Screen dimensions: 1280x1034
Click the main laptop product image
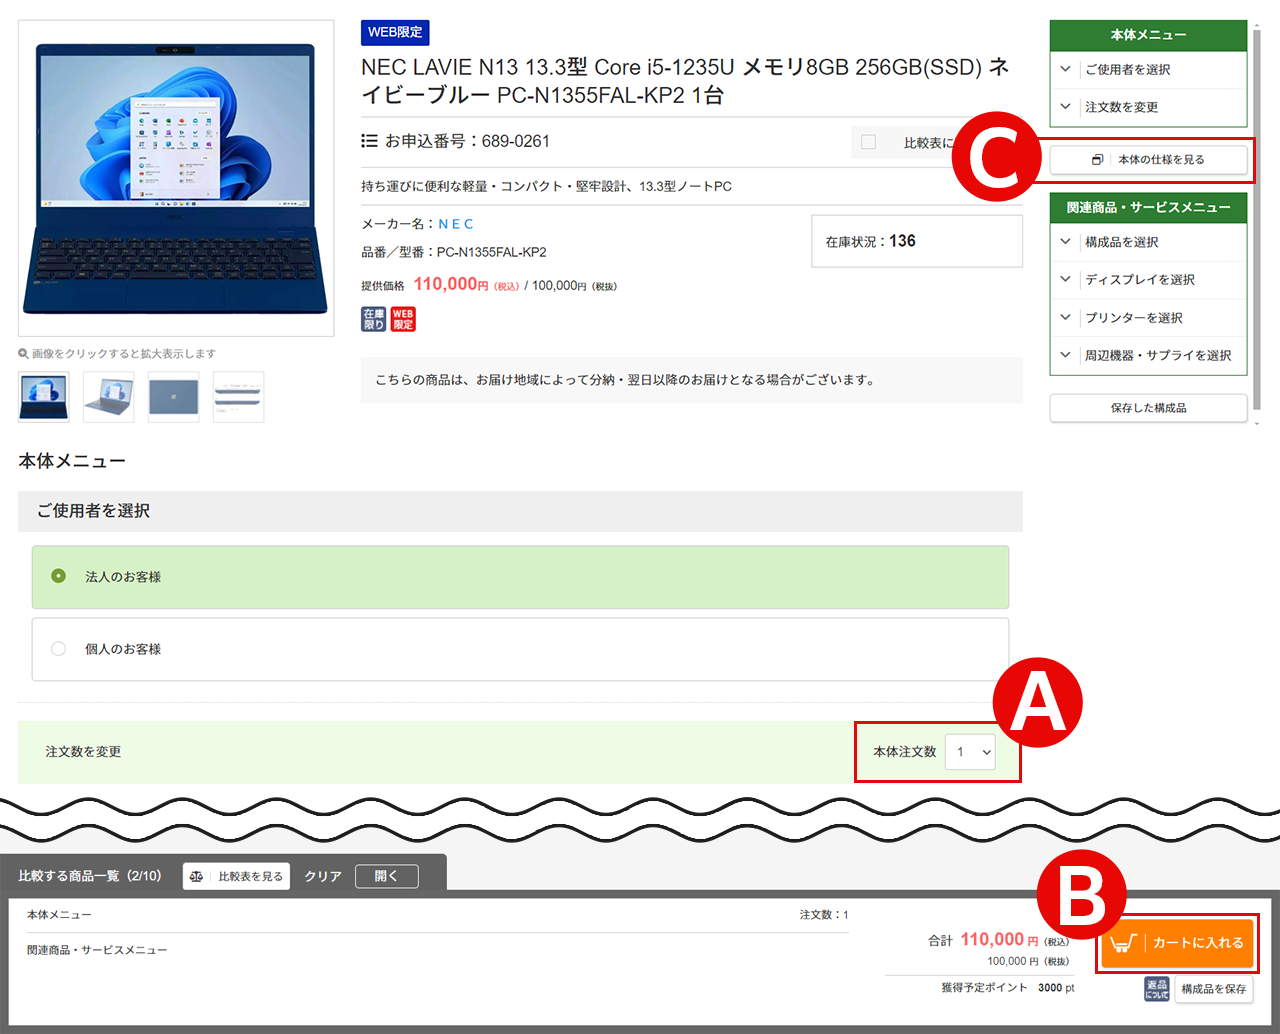click(x=176, y=178)
